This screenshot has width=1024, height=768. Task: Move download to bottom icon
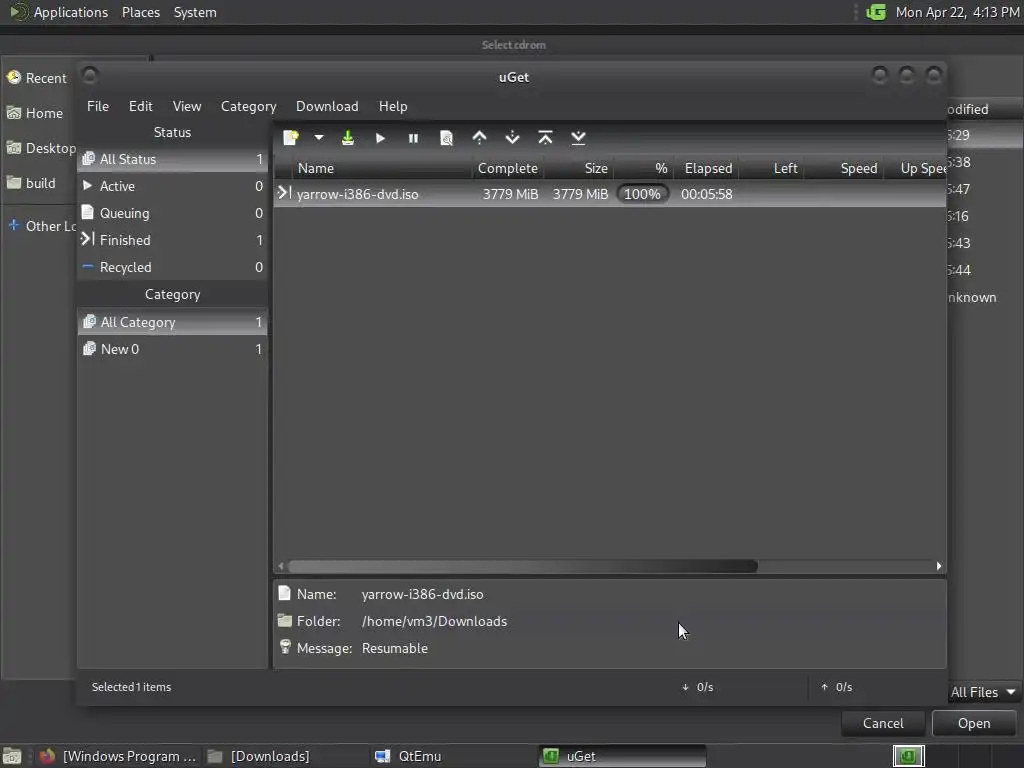579,138
